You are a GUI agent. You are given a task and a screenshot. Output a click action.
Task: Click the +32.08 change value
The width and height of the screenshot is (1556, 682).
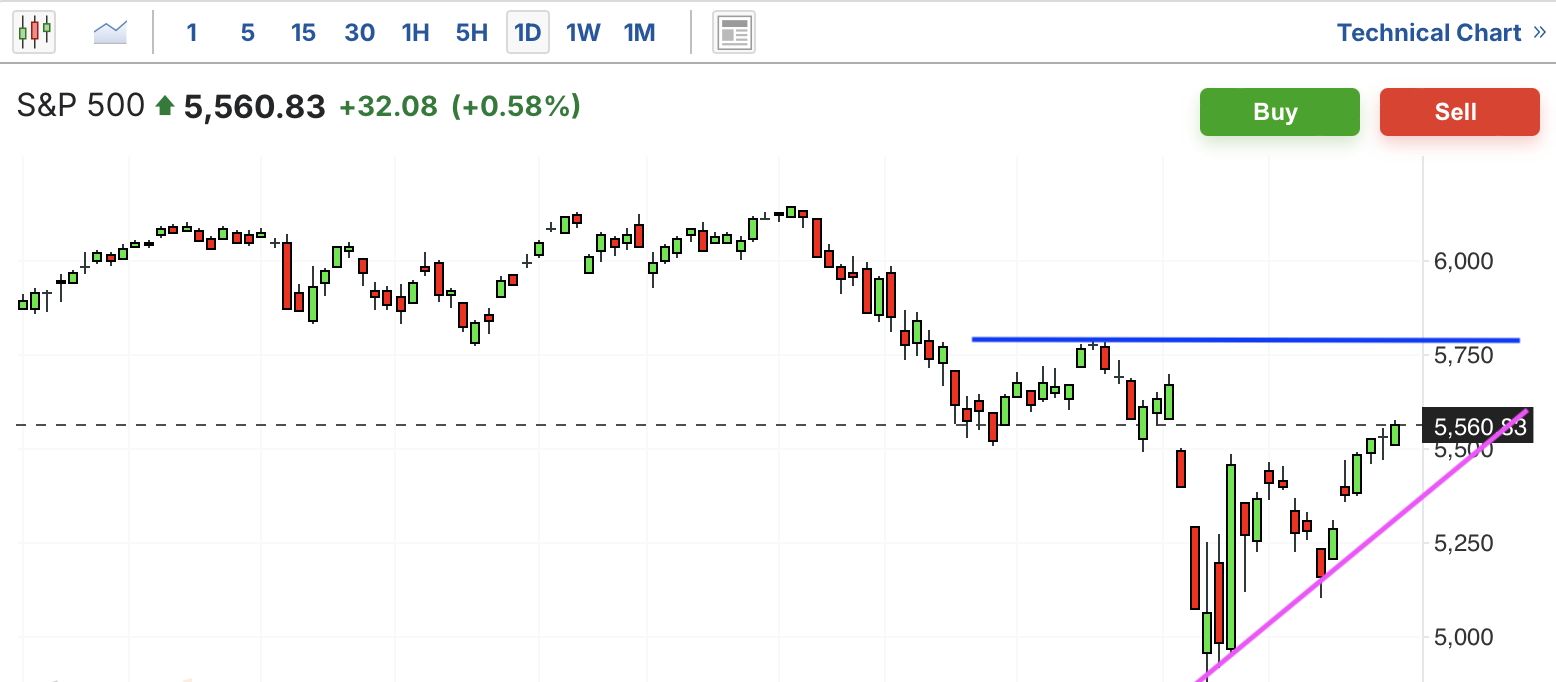[388, 106]
